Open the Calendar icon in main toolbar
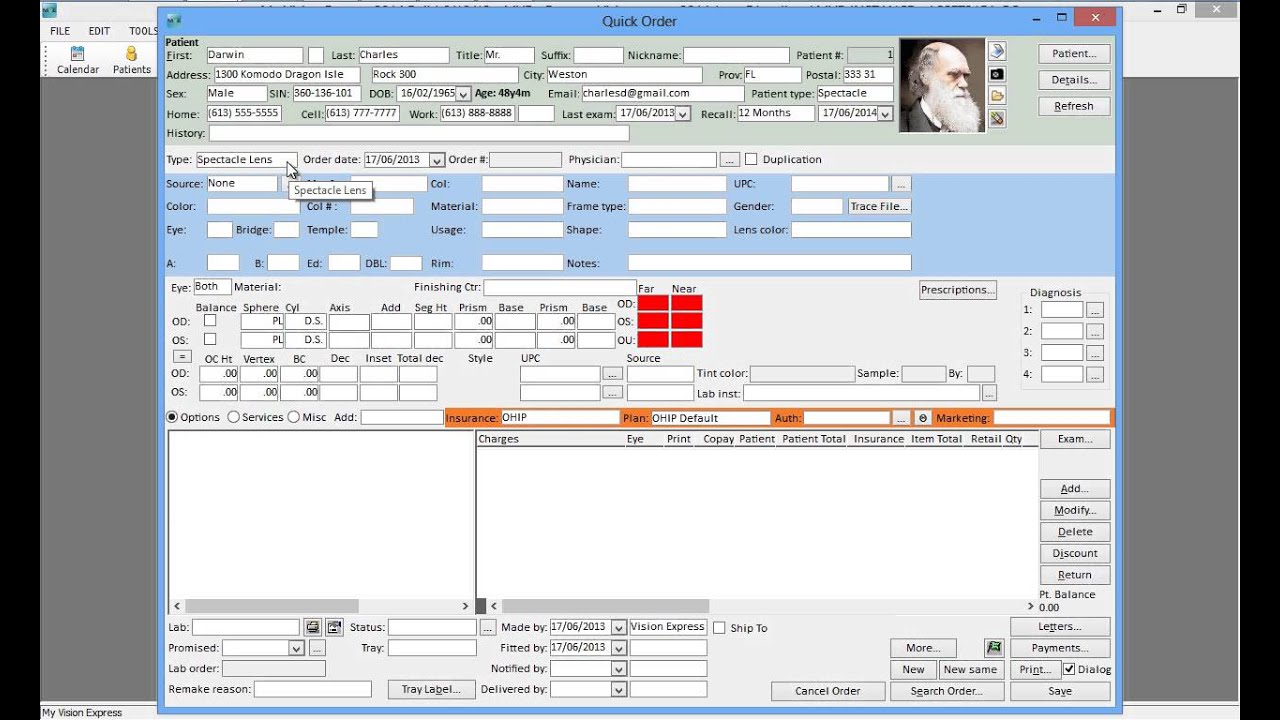1280x720 pixels. point(77,60)
